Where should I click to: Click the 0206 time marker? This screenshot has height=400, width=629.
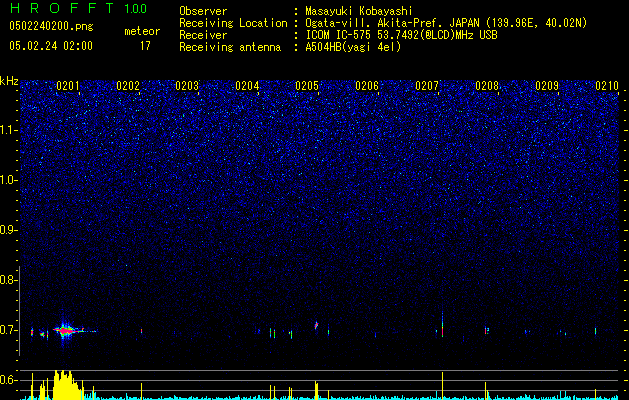(367, 86)
